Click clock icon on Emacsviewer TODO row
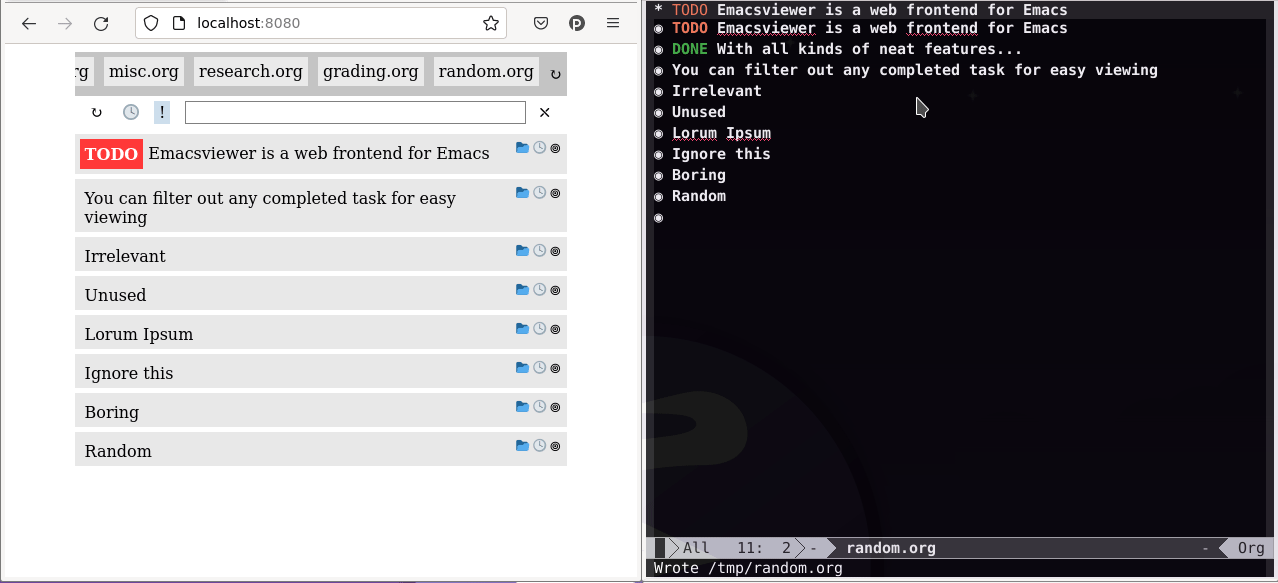The width and height of the screenshot is (1278, 583). click(539, 148)
